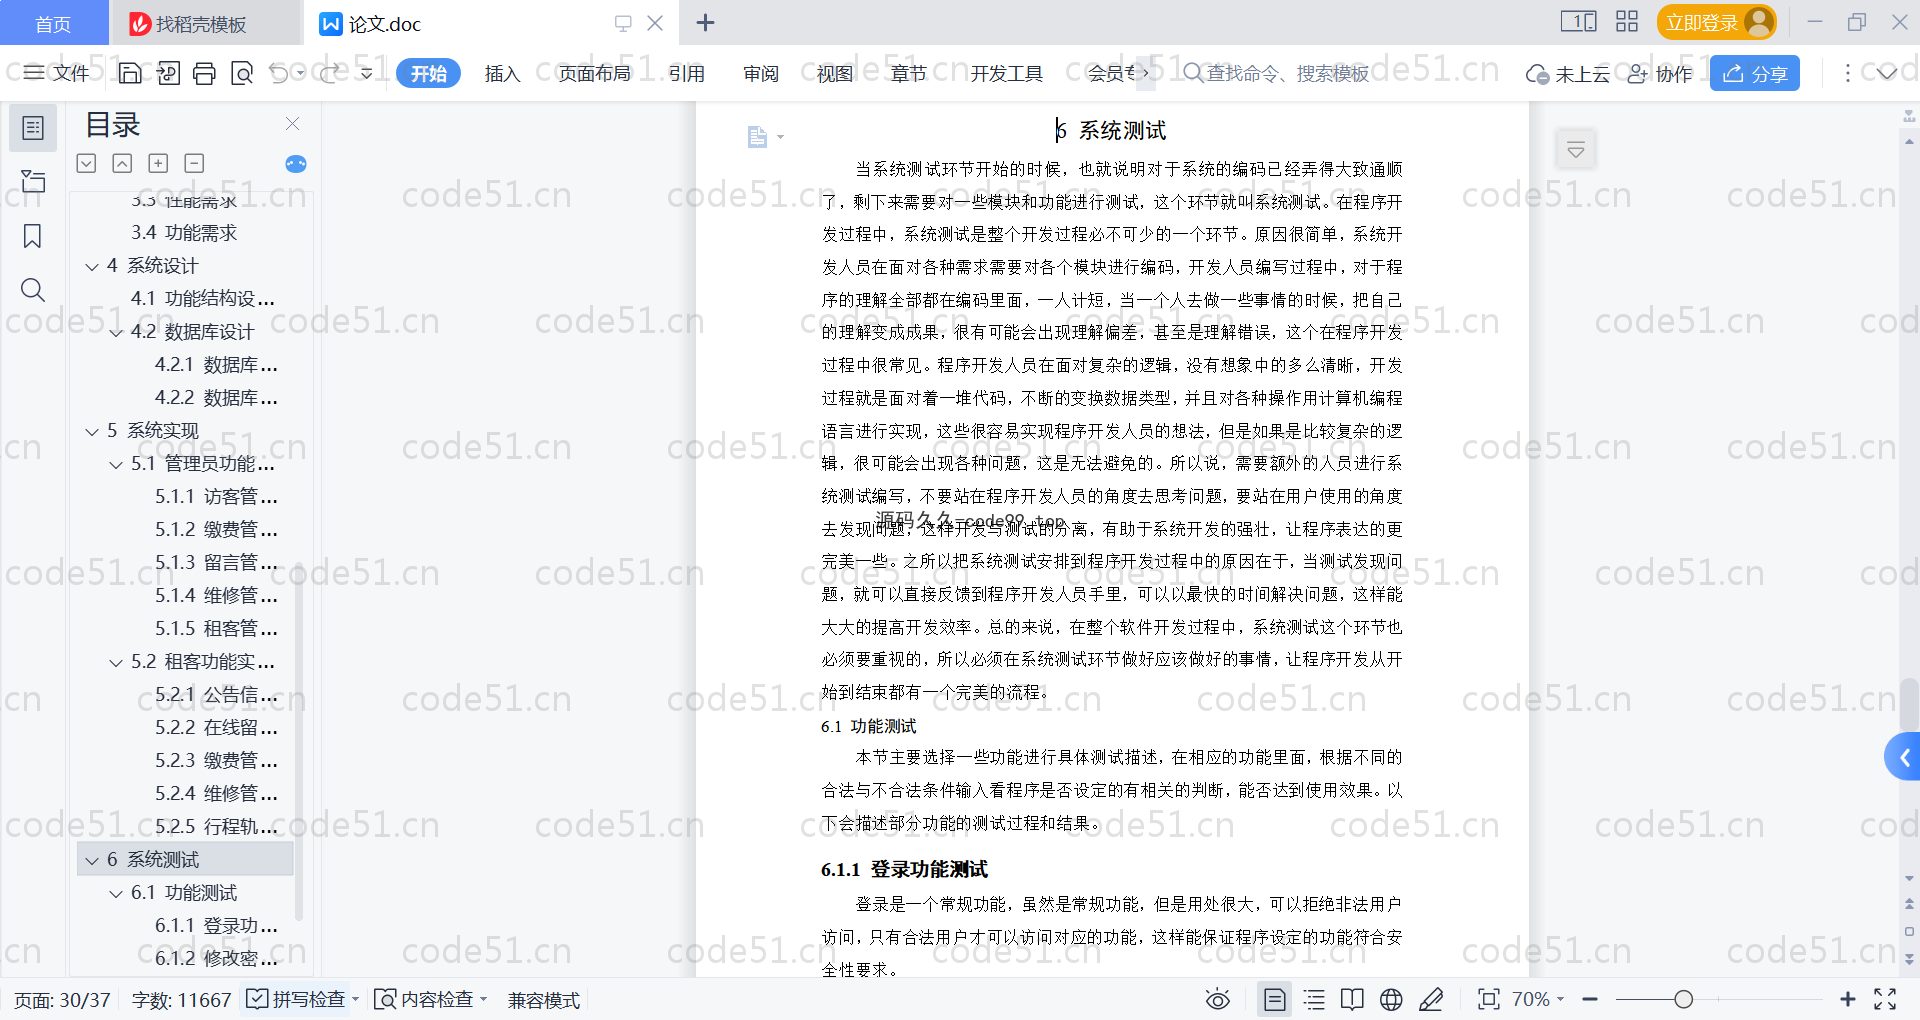
Task: Open Print Preview icon
Action: pos(242,73)
